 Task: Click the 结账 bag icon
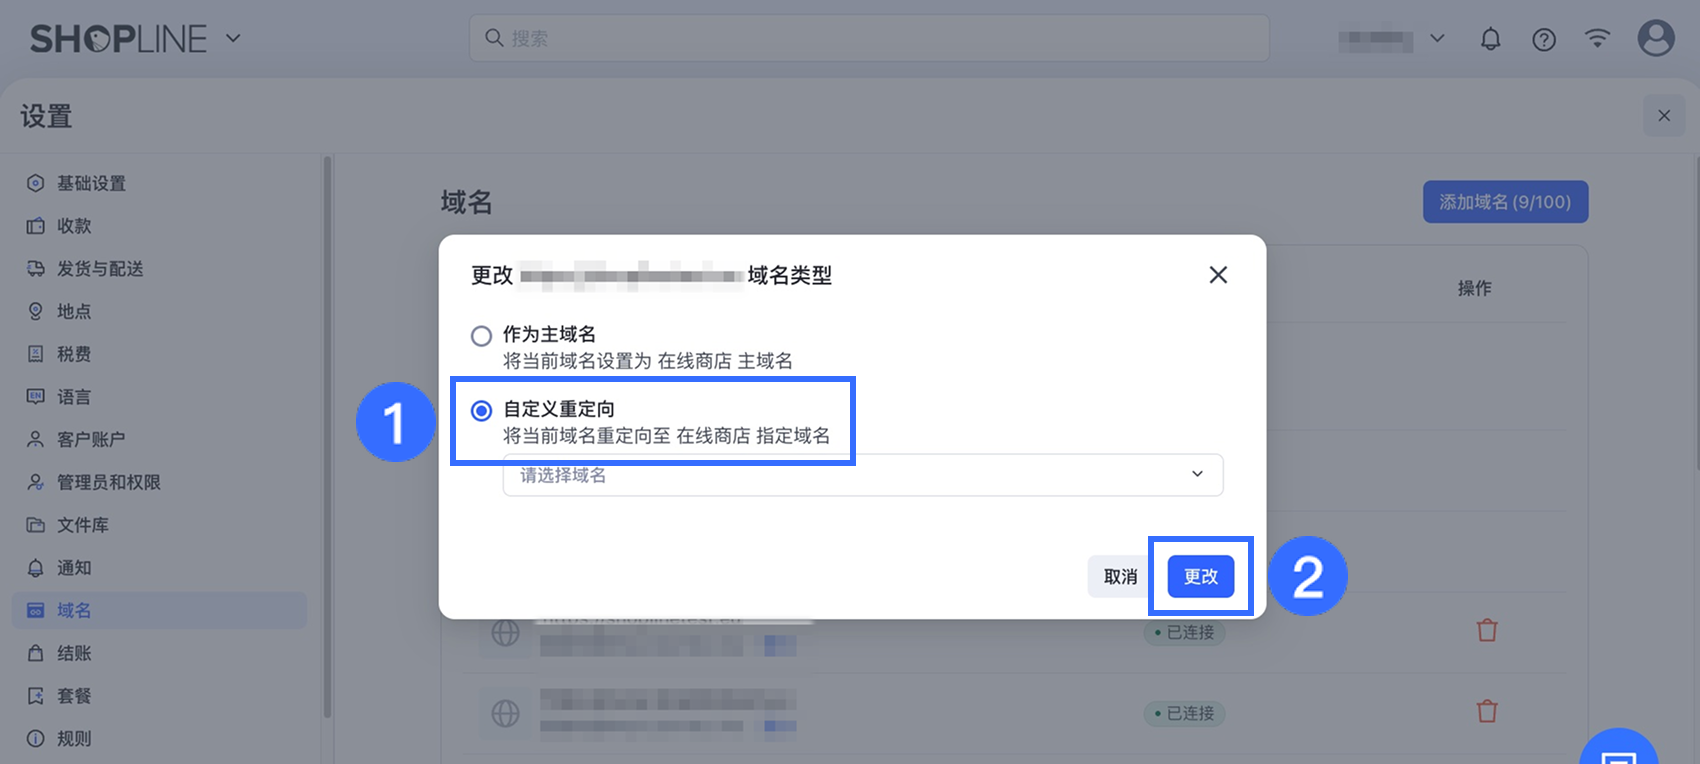pos(35,653)
